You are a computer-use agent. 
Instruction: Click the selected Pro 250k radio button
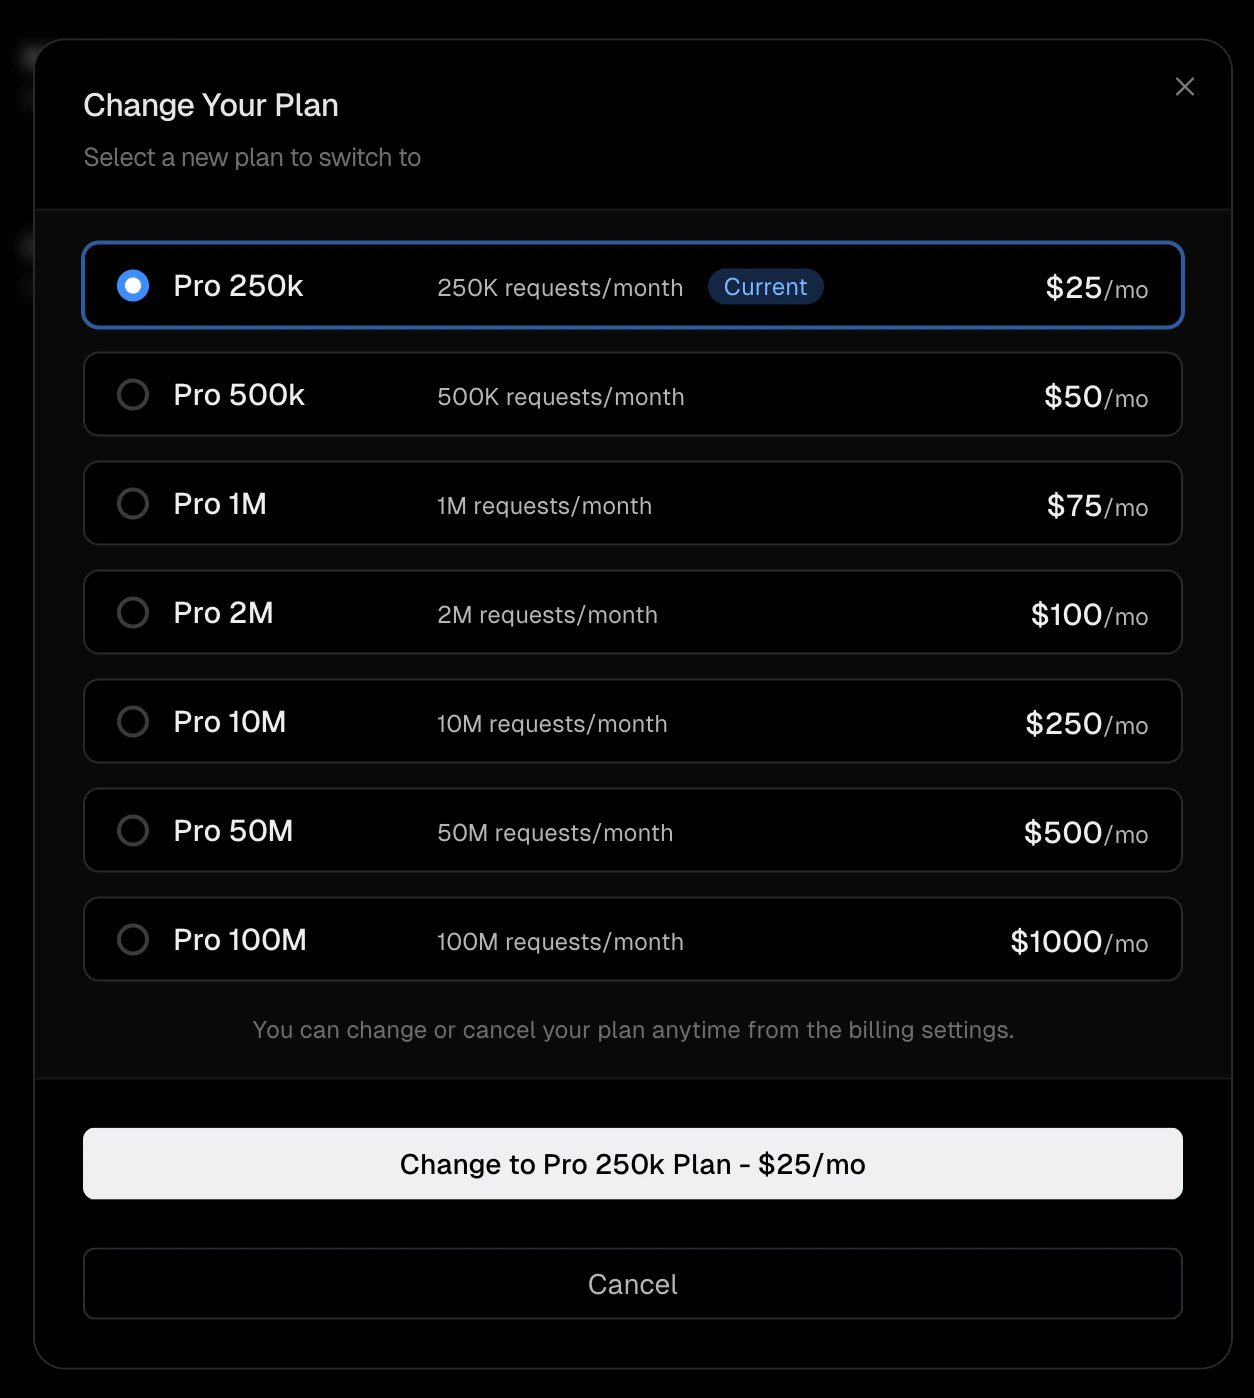point(133,285)
